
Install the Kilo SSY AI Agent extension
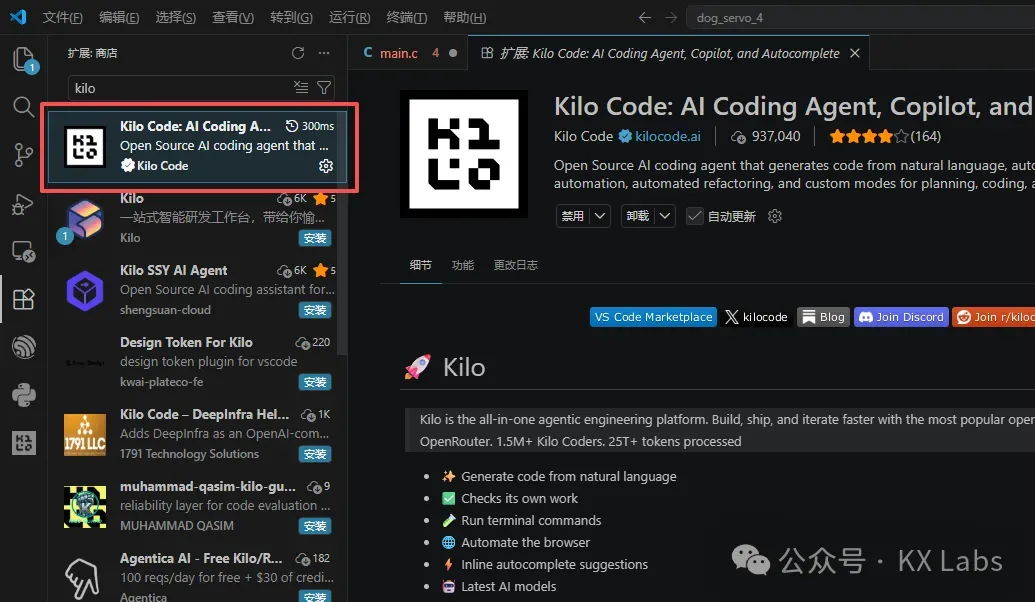pyautogui.click(x=315, y=310)
